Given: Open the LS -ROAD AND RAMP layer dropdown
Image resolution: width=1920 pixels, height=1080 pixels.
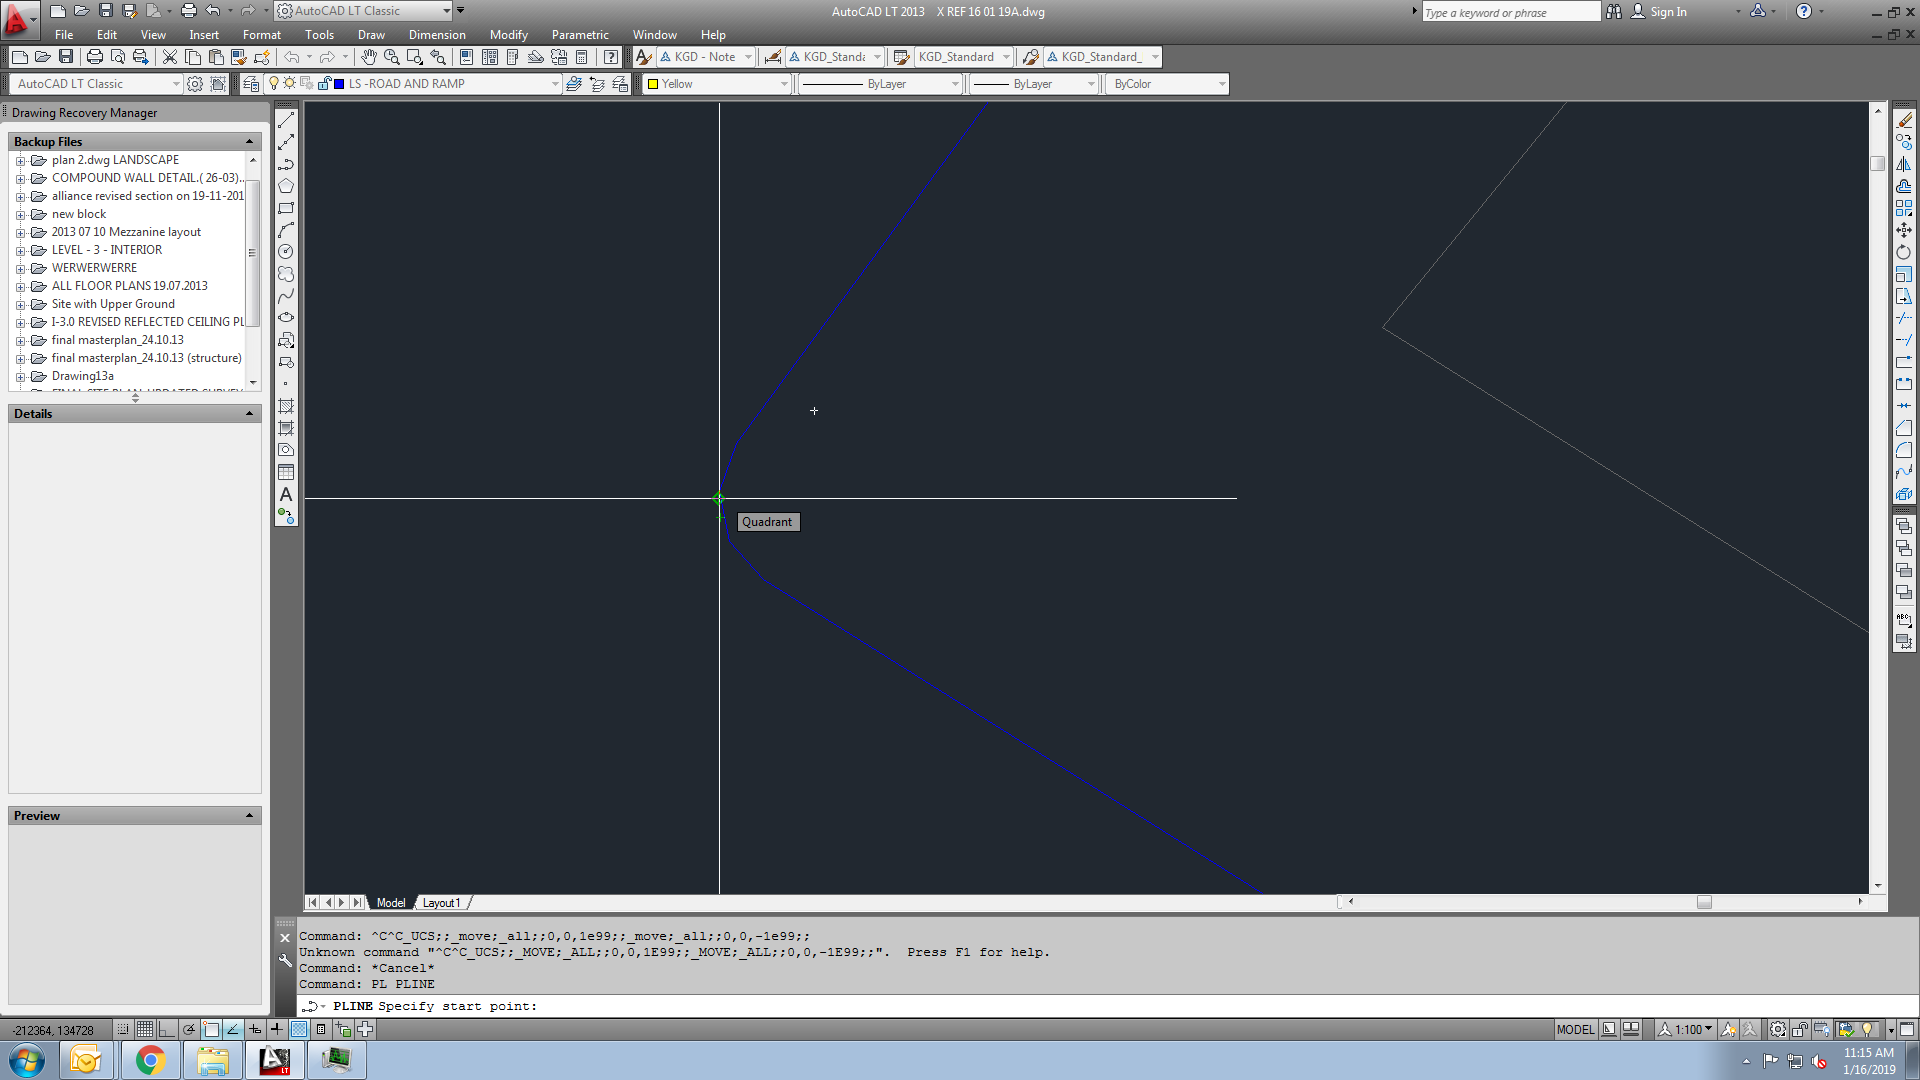Looking at the screenshot, I should coord(555,84).
